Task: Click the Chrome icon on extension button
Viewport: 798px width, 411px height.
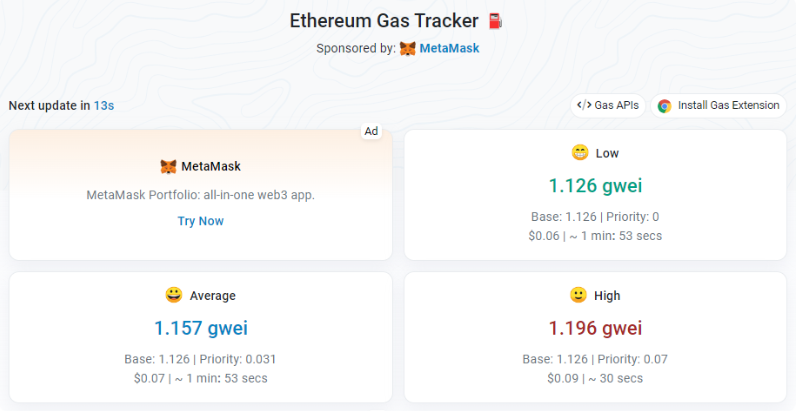Action: pos(664,105)
